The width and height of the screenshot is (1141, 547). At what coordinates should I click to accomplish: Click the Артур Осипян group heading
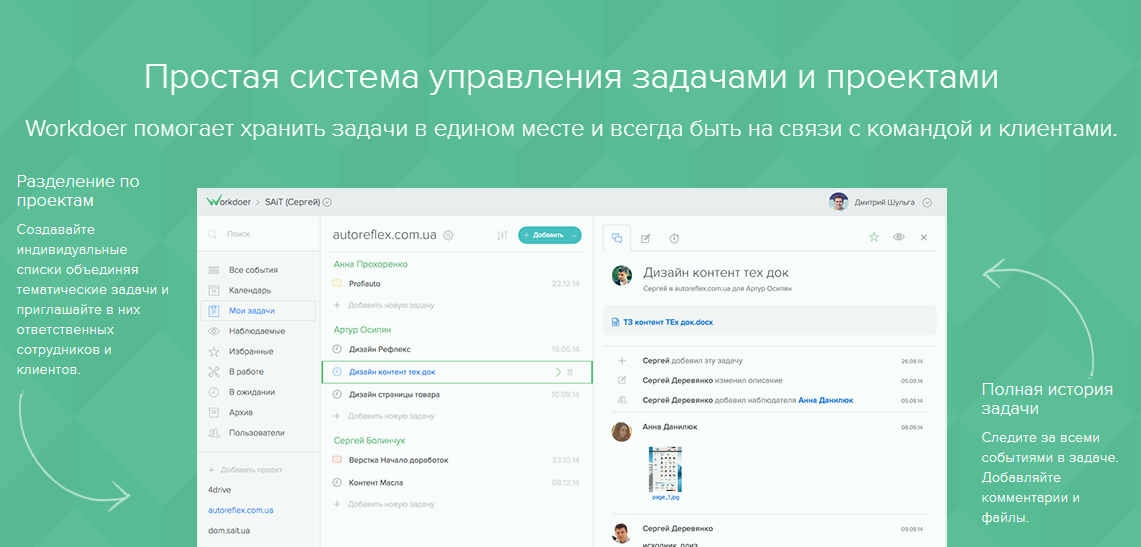[x=362, y=330]
